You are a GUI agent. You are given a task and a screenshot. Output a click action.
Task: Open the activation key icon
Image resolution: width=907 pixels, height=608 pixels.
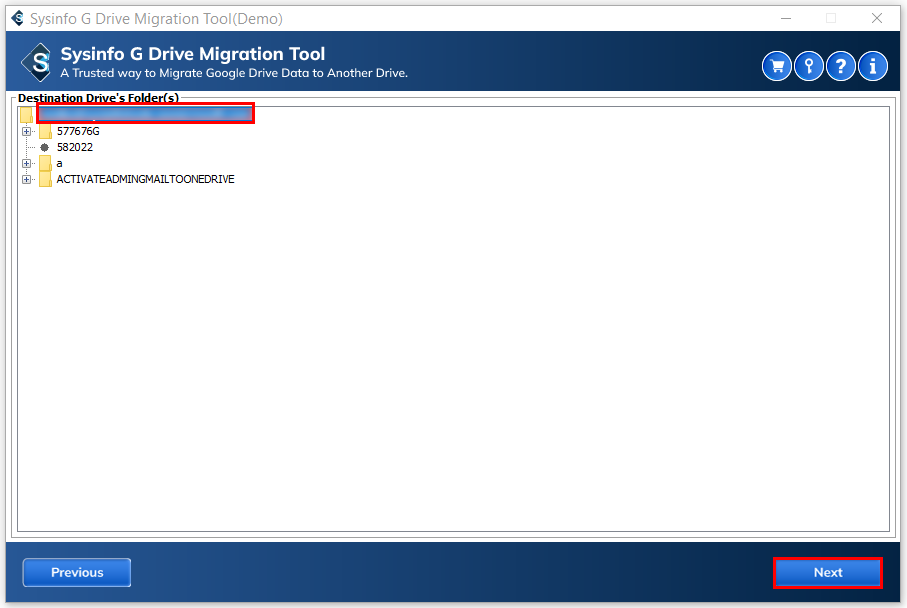click(809, 66)
